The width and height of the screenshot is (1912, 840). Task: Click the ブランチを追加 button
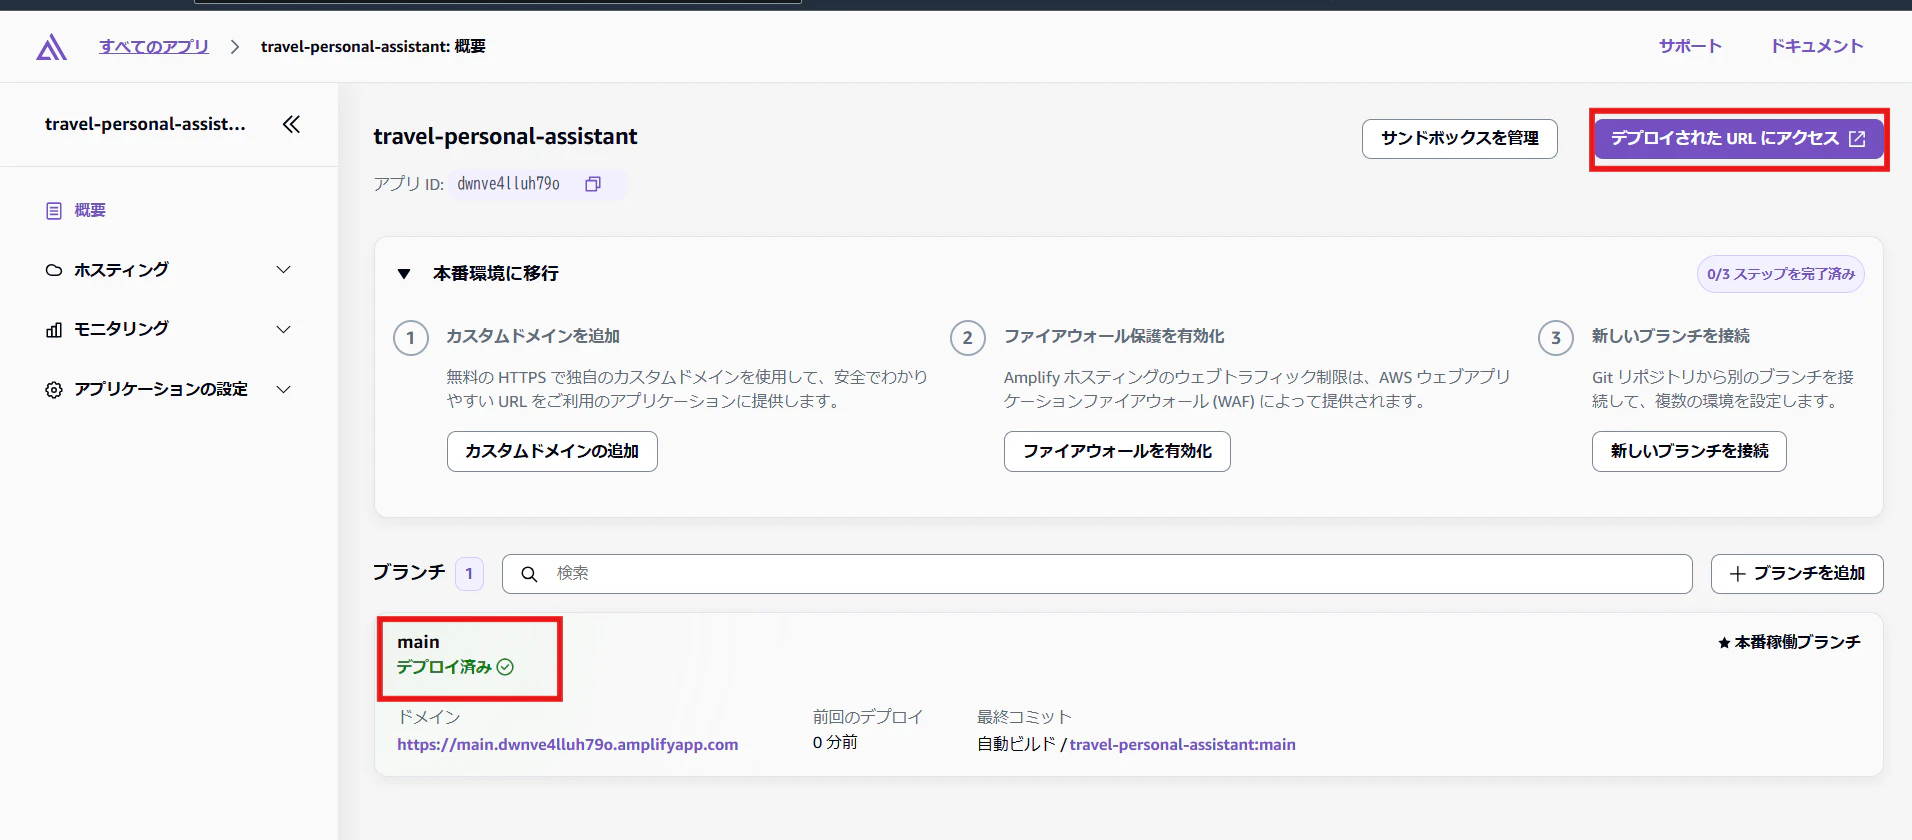tap(1797, 574)
